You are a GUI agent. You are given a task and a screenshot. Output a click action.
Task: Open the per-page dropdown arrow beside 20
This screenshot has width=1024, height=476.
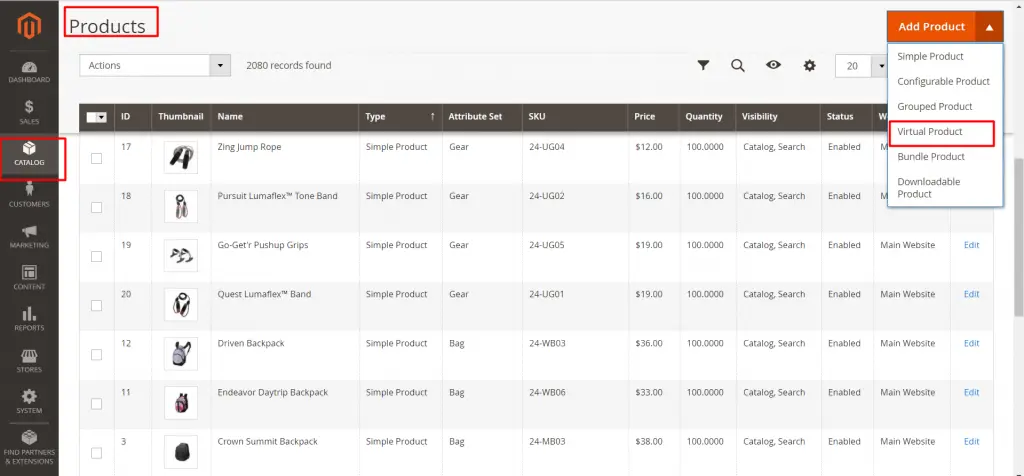(x=880, y=65)
